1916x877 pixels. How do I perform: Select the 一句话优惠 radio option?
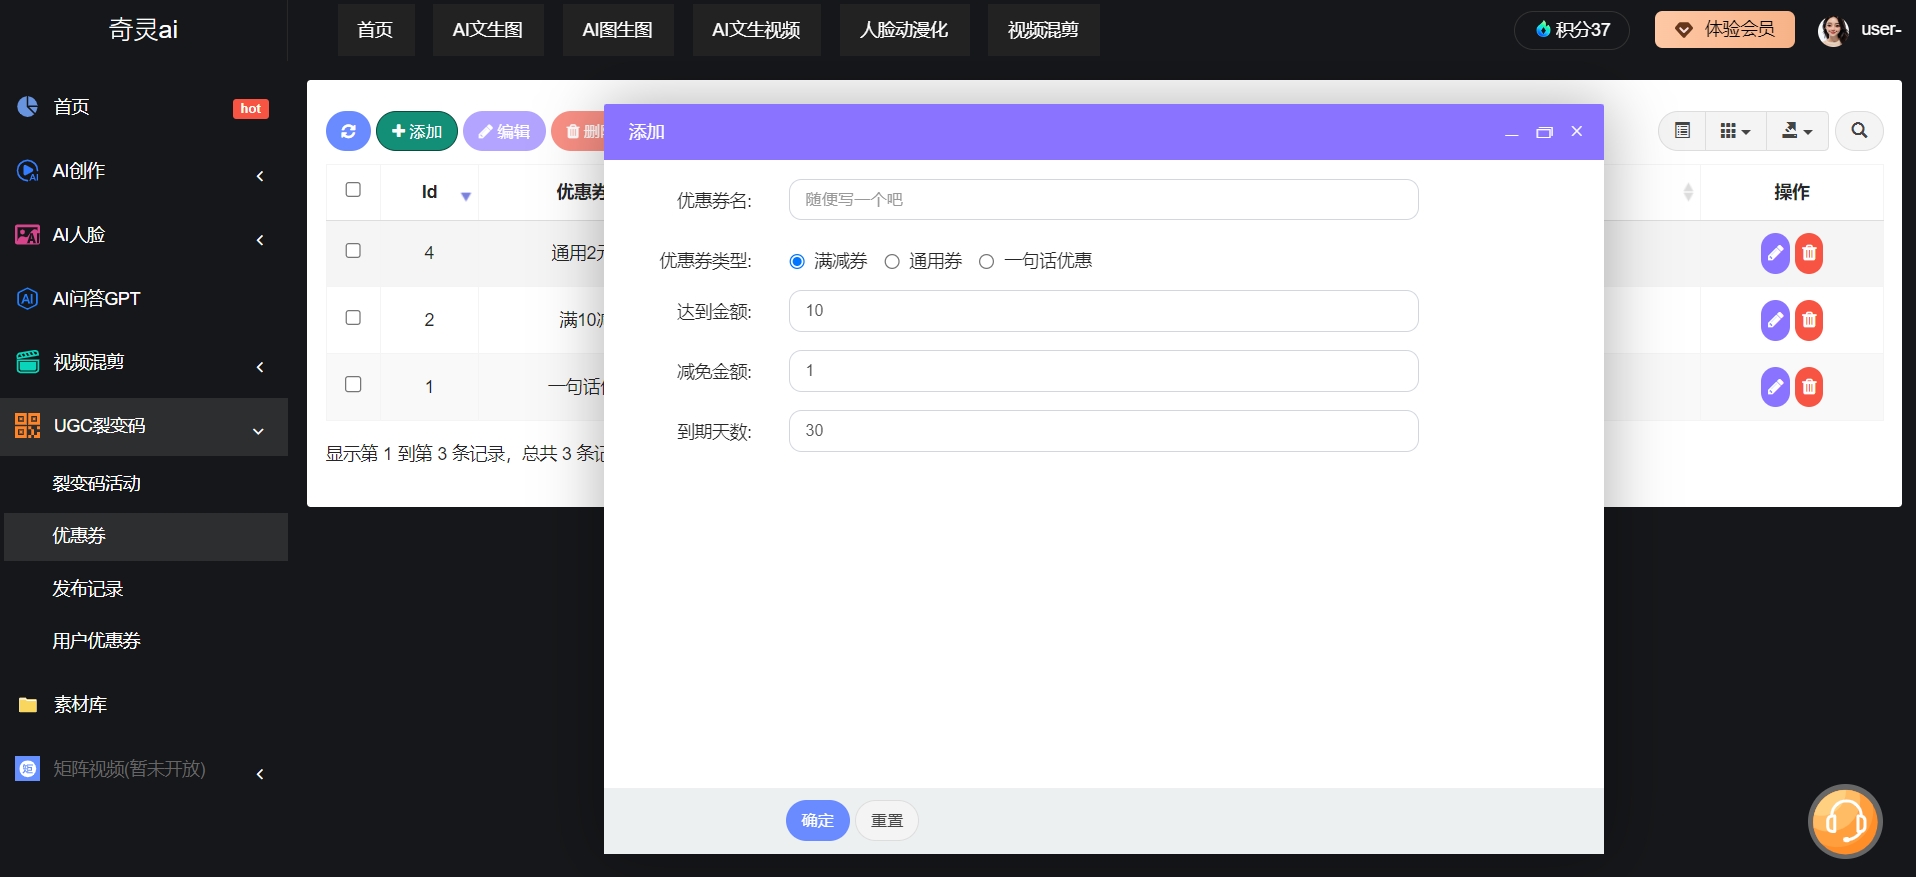click(x=987, y=261)
